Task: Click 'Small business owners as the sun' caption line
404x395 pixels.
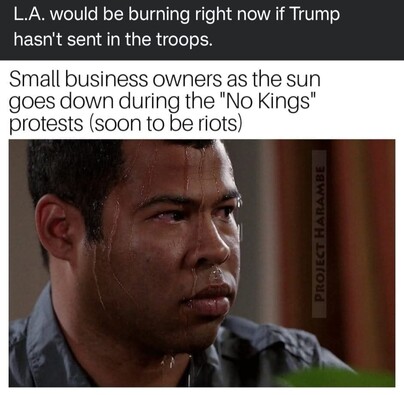Action: point(165,79)
